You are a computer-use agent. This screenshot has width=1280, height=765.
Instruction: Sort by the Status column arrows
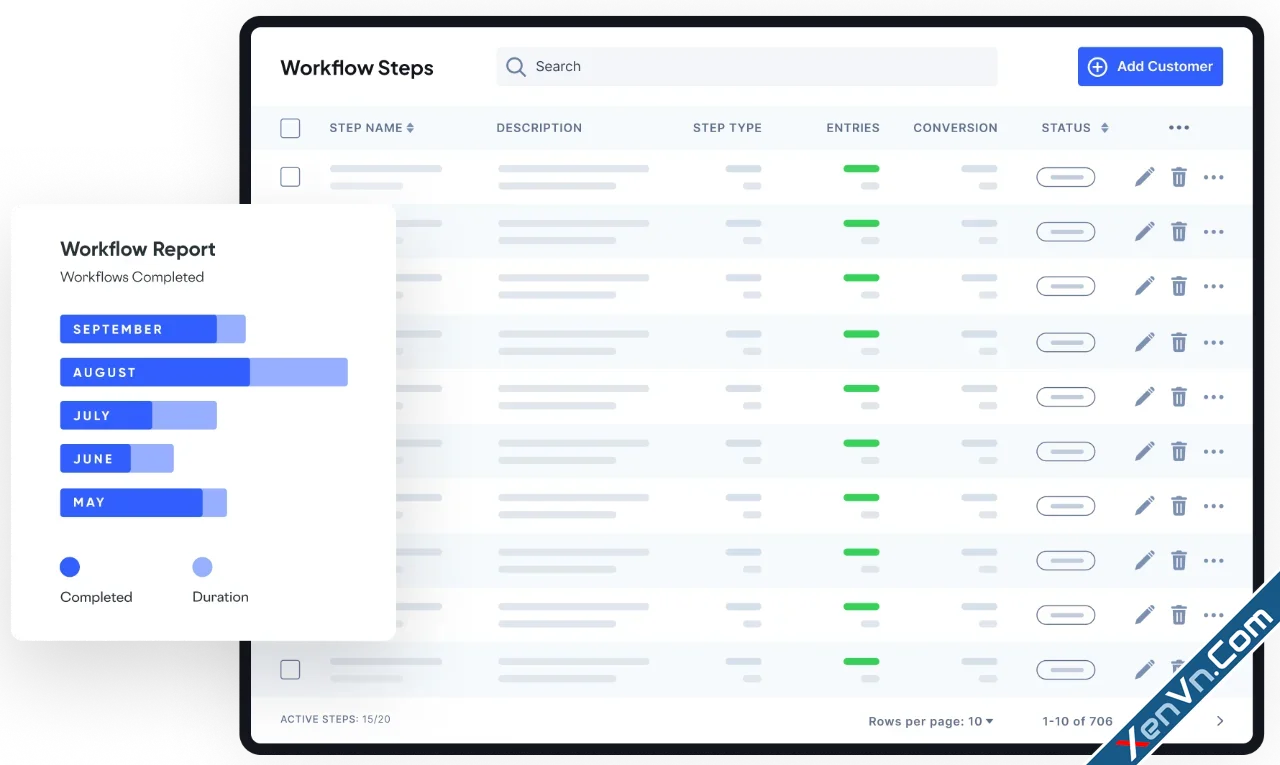point(1104,128)
